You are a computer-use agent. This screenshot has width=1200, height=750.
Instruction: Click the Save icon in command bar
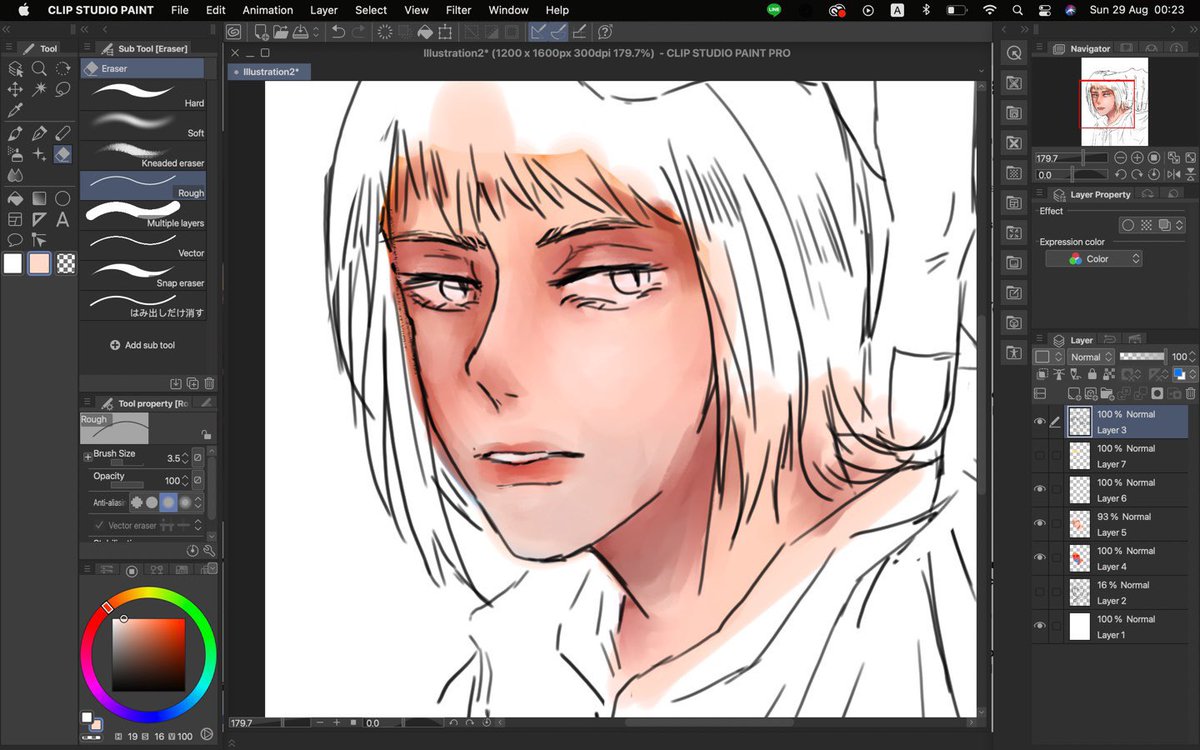click(303, 32)
